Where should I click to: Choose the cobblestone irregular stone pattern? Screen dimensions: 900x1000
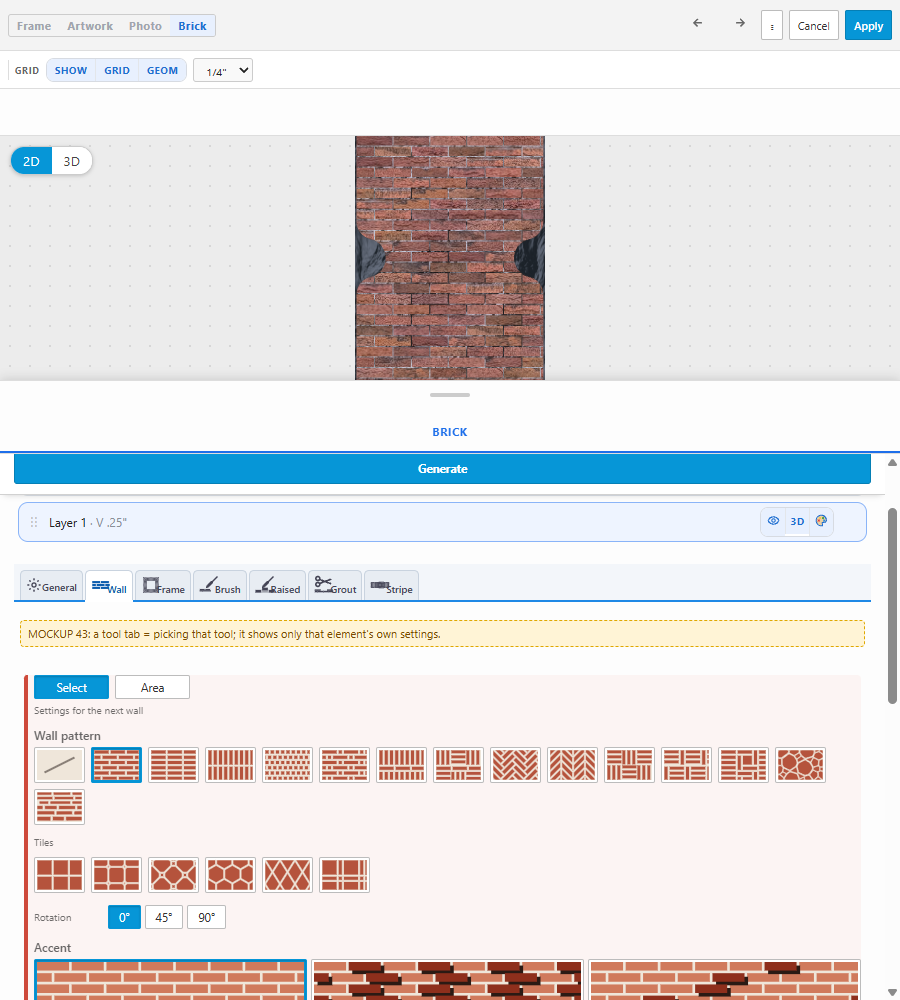tap(800, 765)
